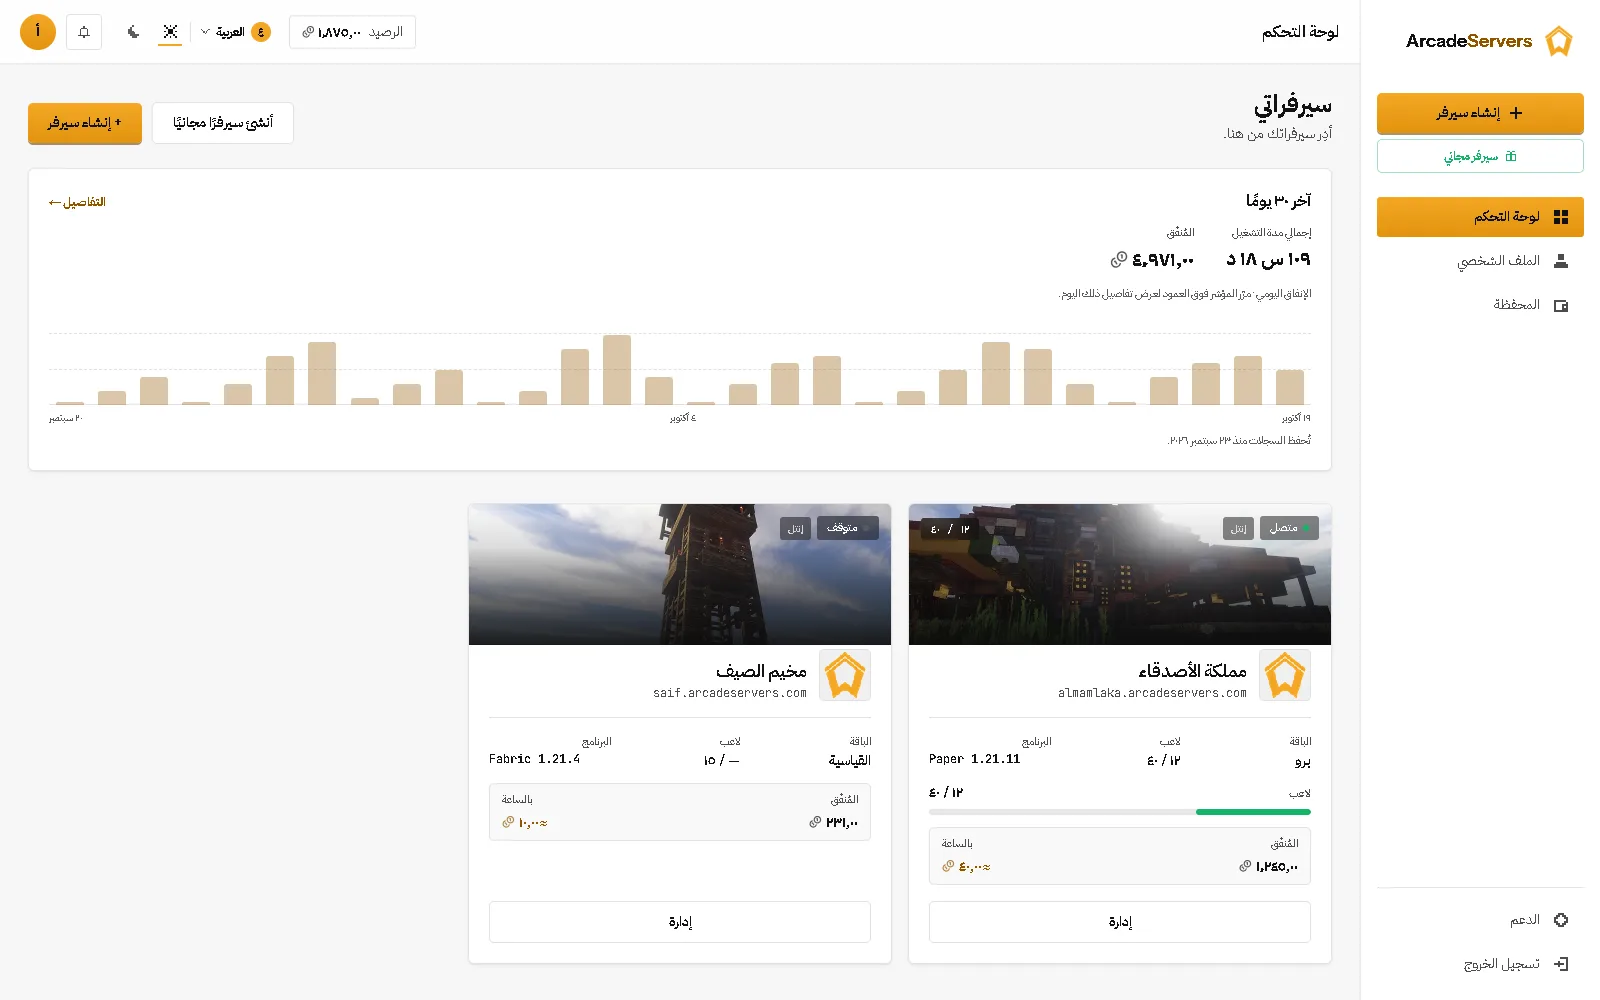Click top-left إنشاء سيرفر button
The width and height of the screenshot is (1600, 1000).
coord(85,123)
